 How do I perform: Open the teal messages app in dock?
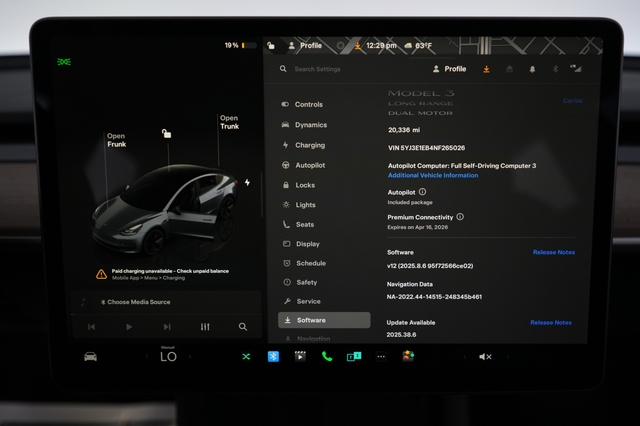click(354, 357)
